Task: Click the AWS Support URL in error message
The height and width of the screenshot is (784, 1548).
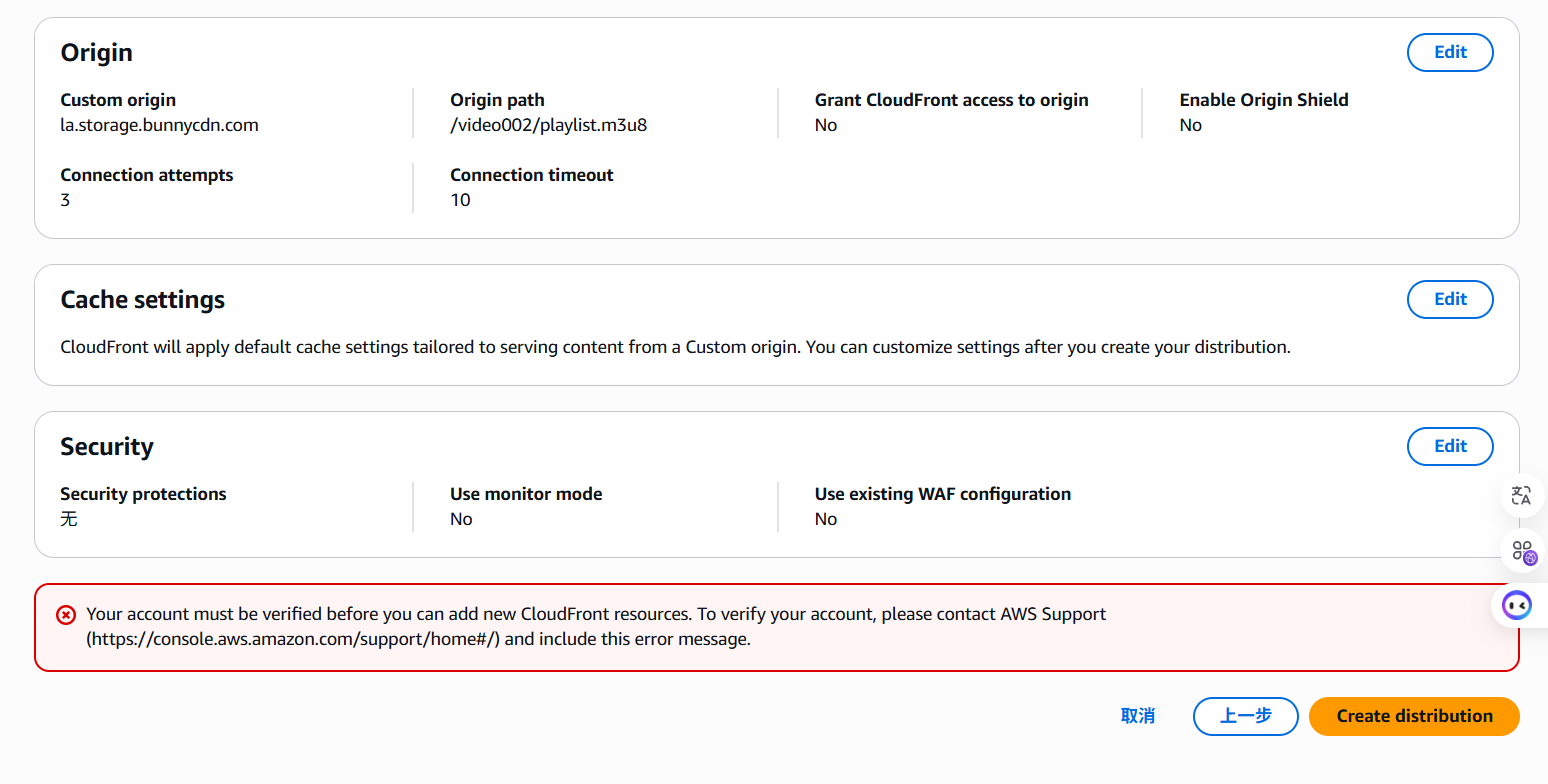Action: [x=293, y=639]
